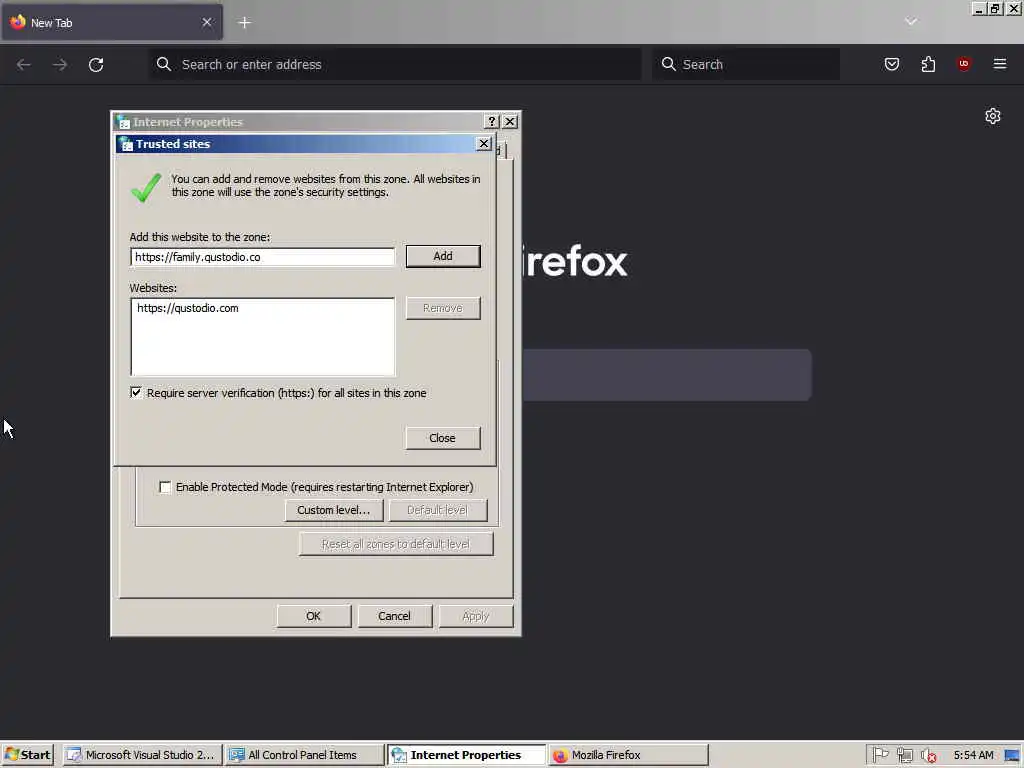Close the Trusted sites dialog via X
Image resolution: width=1024 pixels, height=768 pixels.
[x=483, y=144]
